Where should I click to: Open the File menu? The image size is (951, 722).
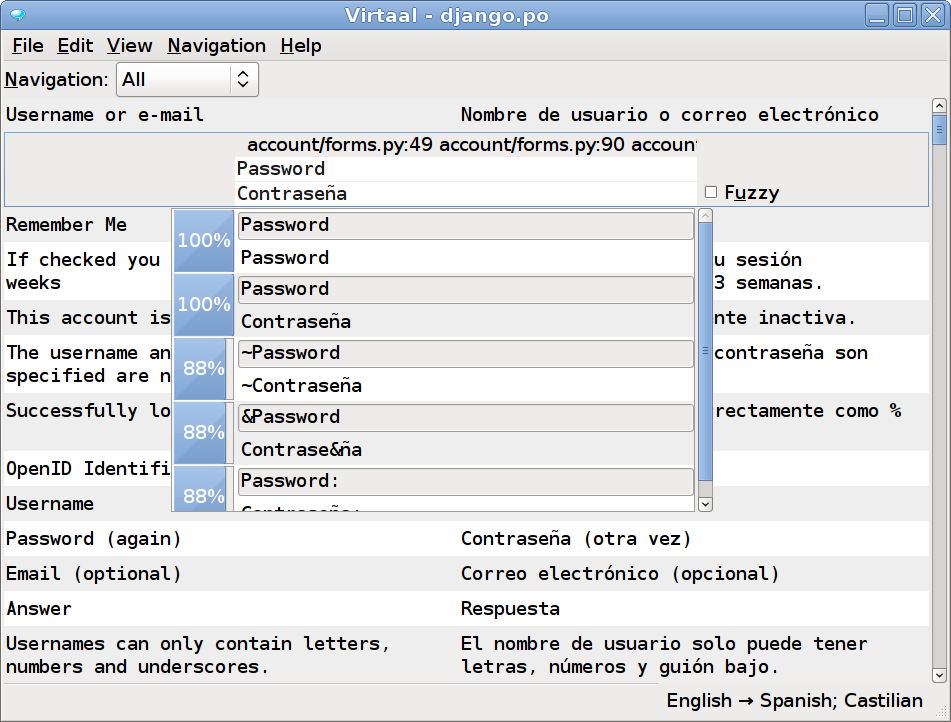point(27,46)
